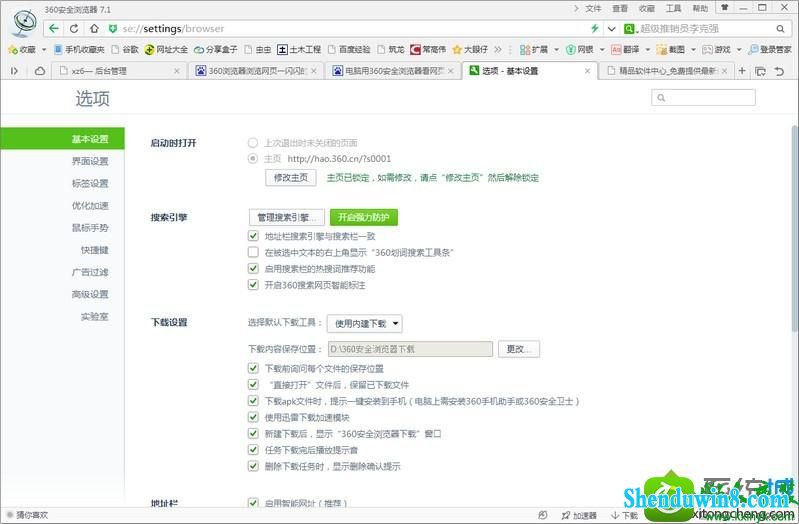Click the 修改主页 button
The height and width of the screenshot is (524, 799).
pos(290,177)
